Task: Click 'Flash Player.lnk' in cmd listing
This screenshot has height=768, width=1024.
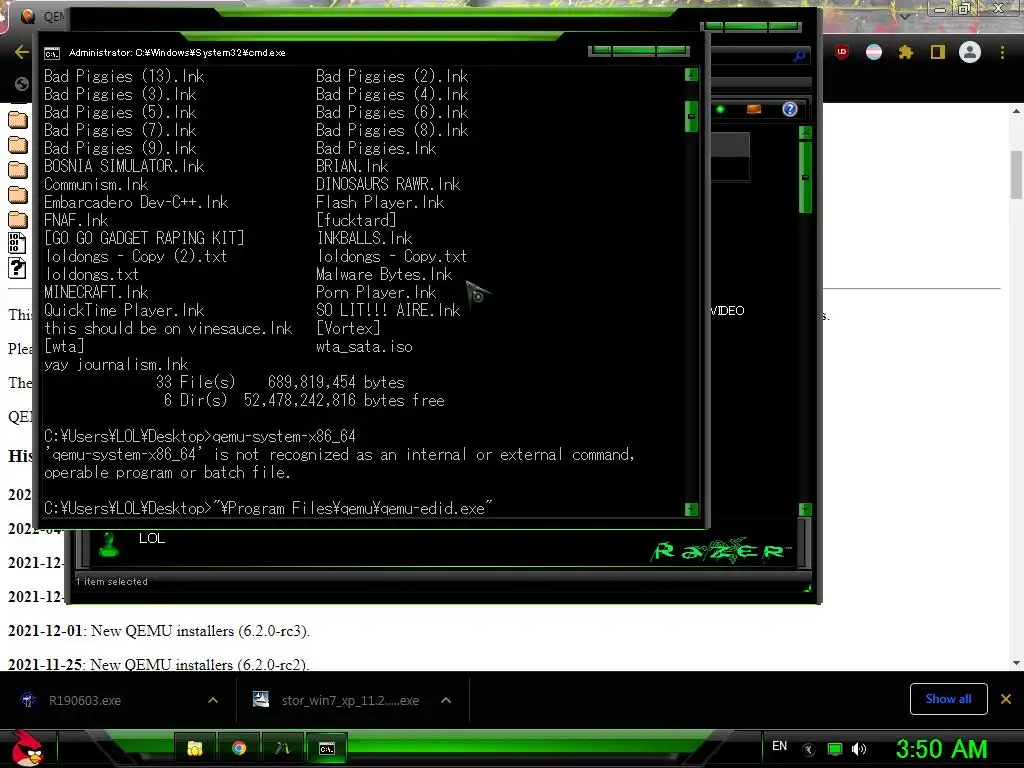Action: coord(380,202)
